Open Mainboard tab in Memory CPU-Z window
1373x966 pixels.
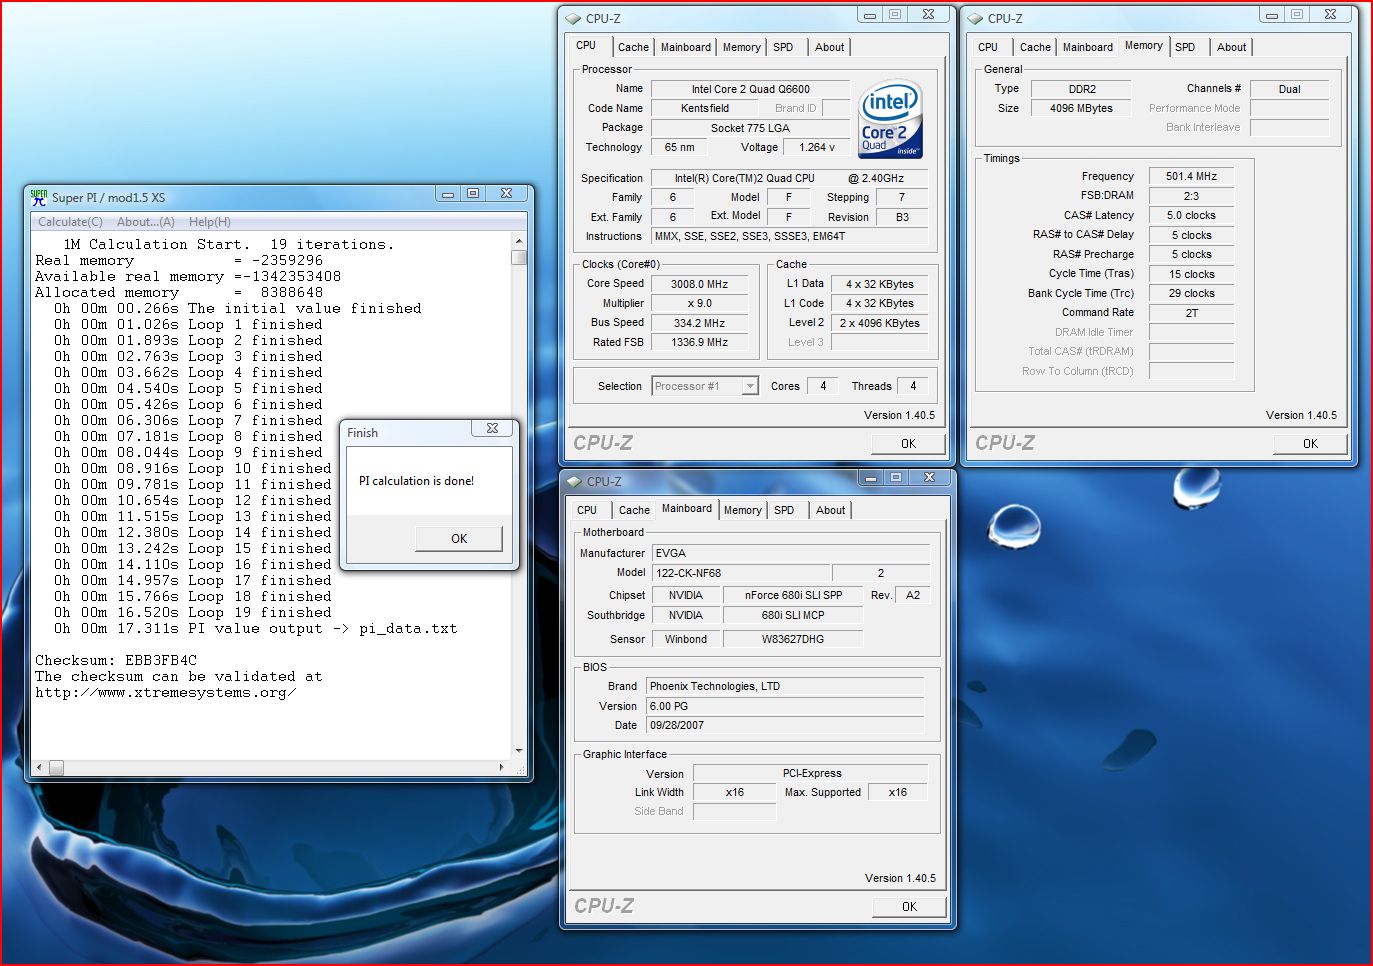click(x=1088, y=47)
